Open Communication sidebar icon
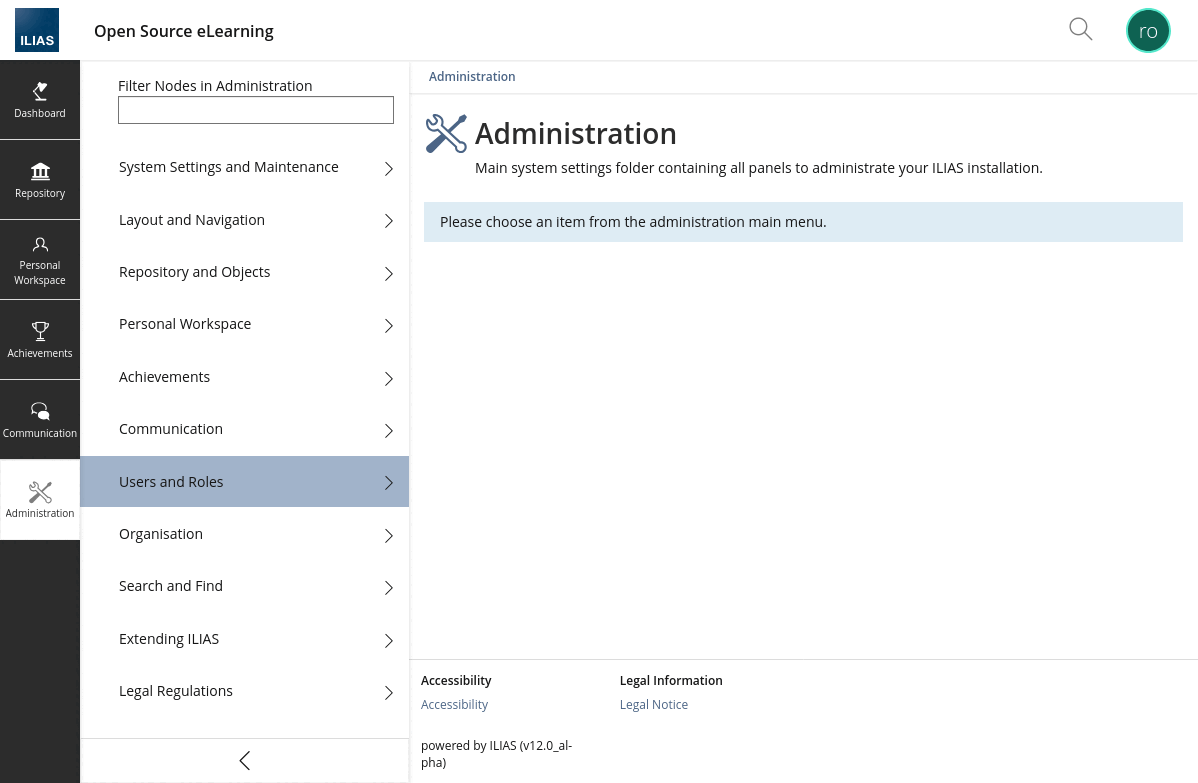The width and height of the screenshot is (1198, 783). pyautogui.click(x=40, y=420)
